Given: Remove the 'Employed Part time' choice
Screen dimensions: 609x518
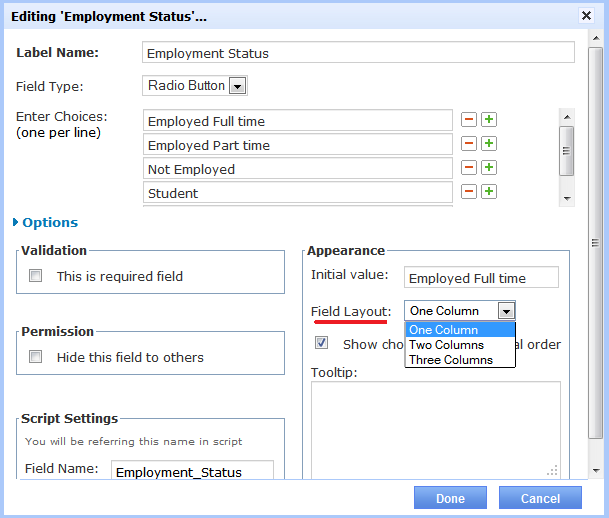Looking at the screenshot, I should click(468, 144).
